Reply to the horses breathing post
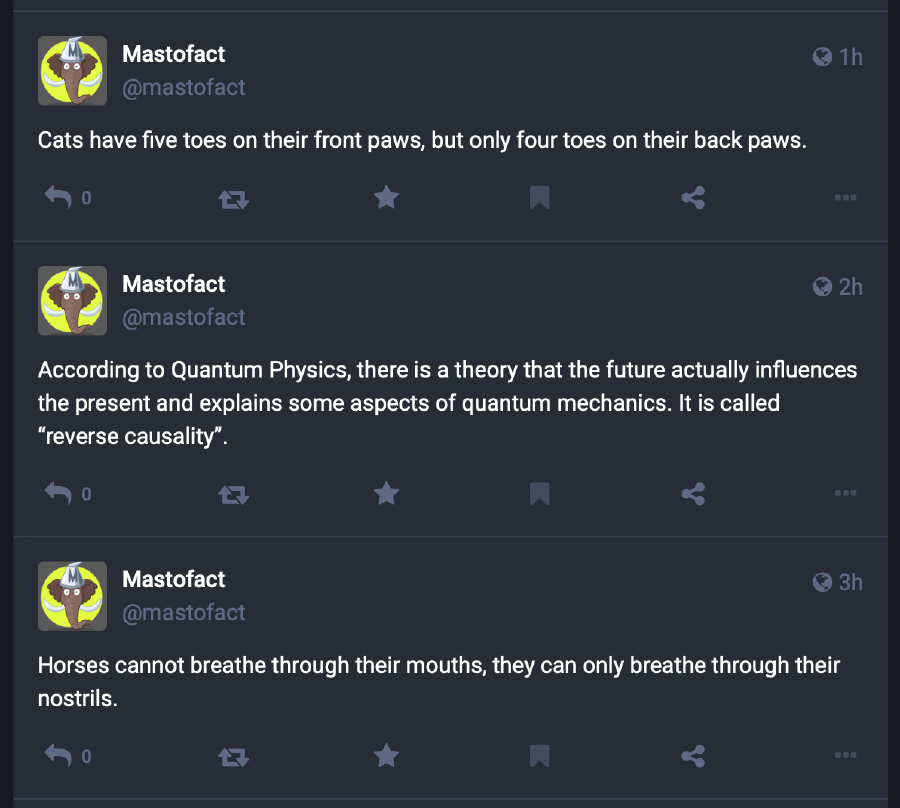Screen dimensions: 900x808 pyautogui.click(x=58, y=755)
